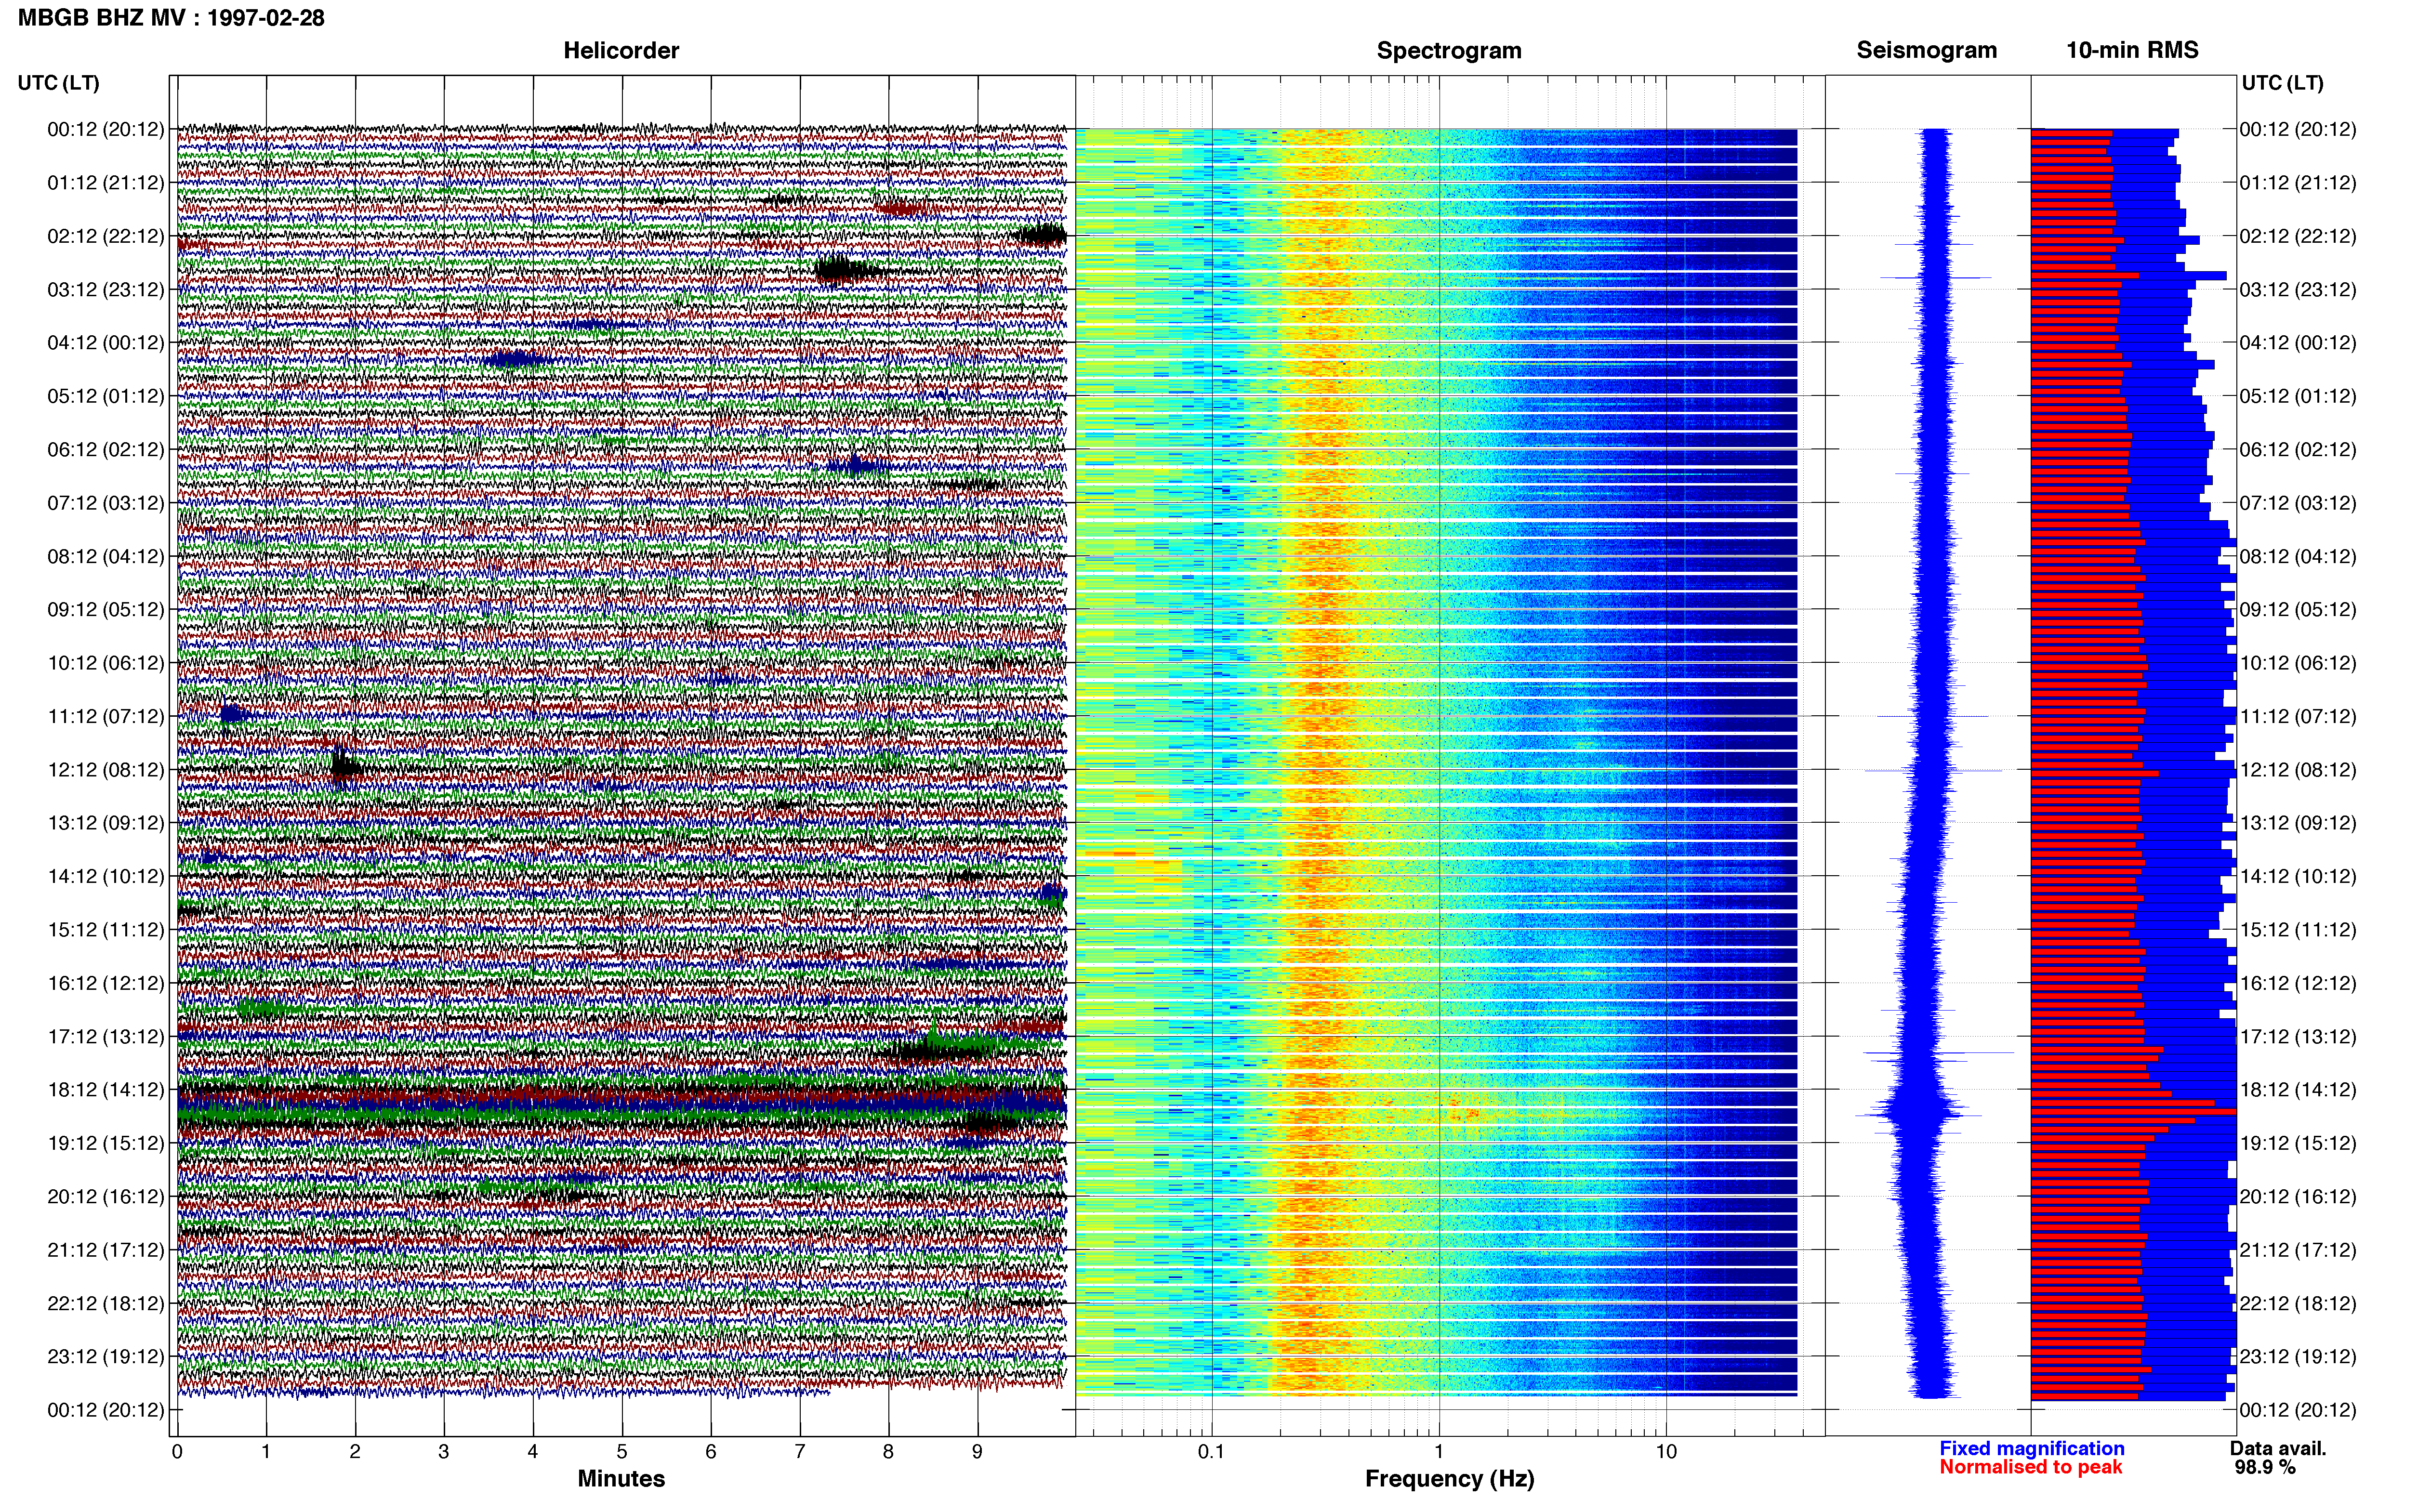Image resolution: width=2418 pixels, height=1512 pixels.
Task: Click the left time label '18:12 (14:12)'
Action: 106,1090
